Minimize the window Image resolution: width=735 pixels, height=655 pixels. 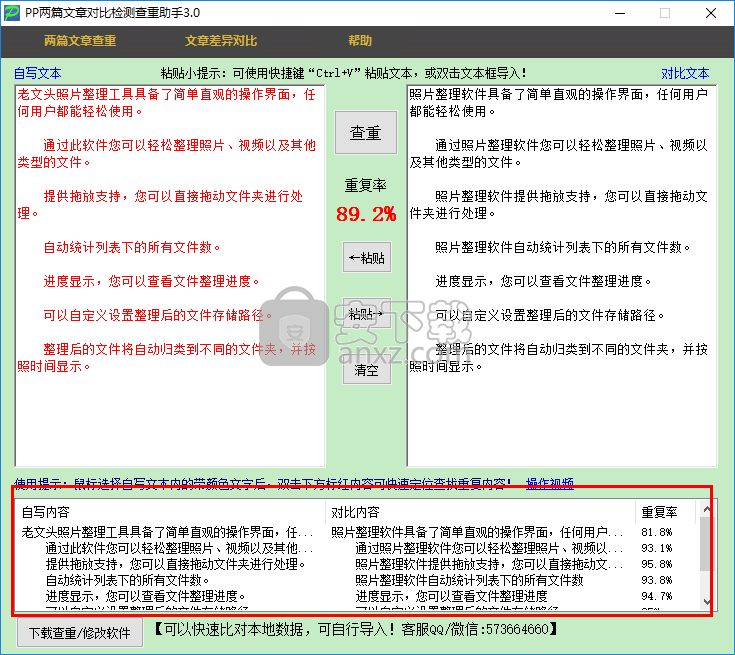[620, 13]
